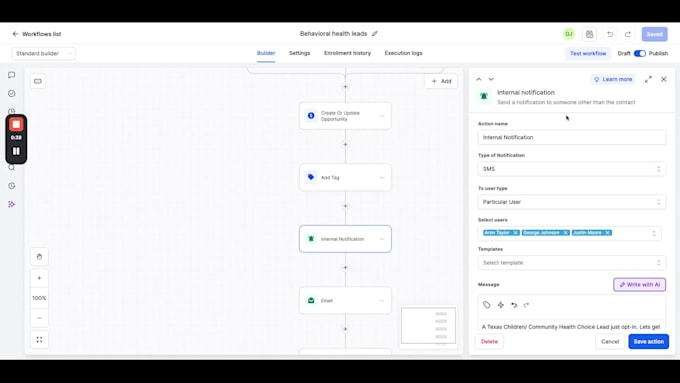Close the Internal notification panel
The height and width of the screenshot is (383, 680).
point(664,79)
